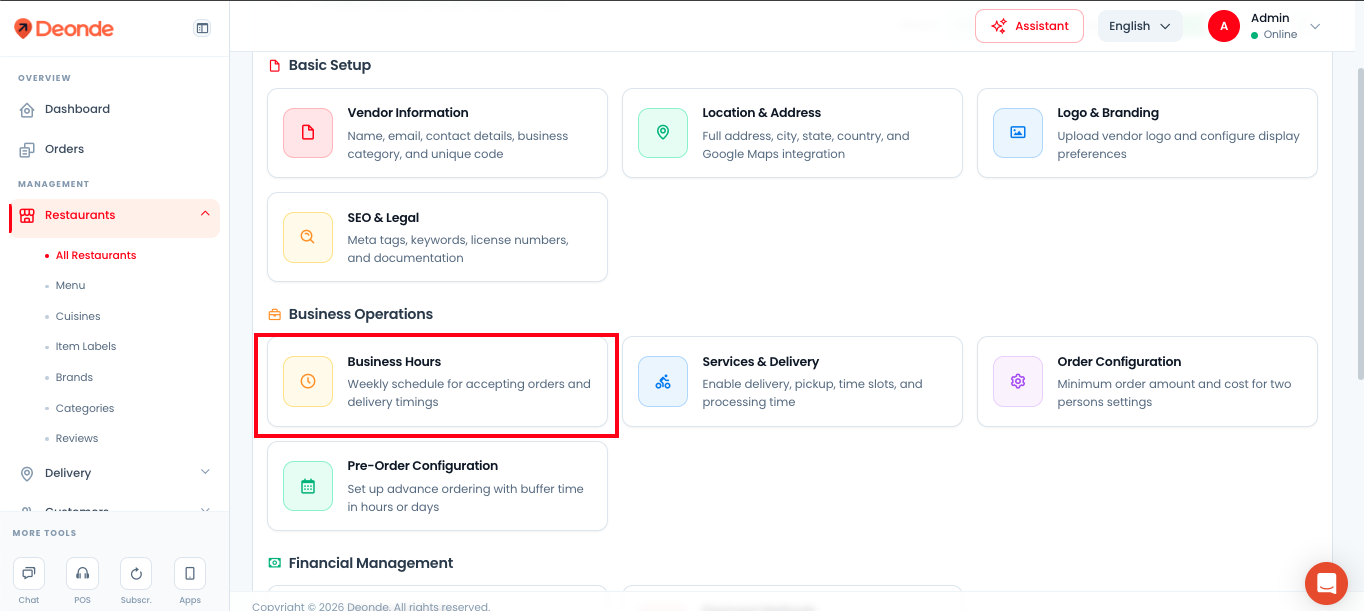Select All Restaurants submenu item
Image resolution: width=1364 pixels, height=611 pixels.
pos(96,256)
